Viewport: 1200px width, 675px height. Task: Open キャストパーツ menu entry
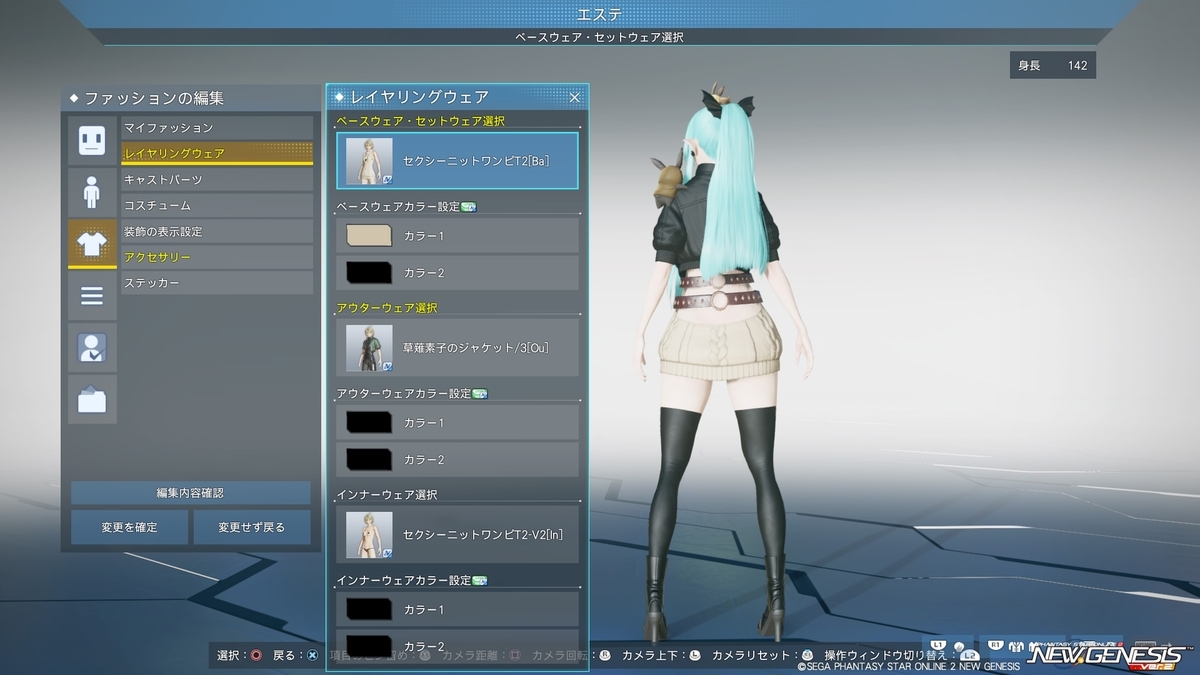coord(217,180)
